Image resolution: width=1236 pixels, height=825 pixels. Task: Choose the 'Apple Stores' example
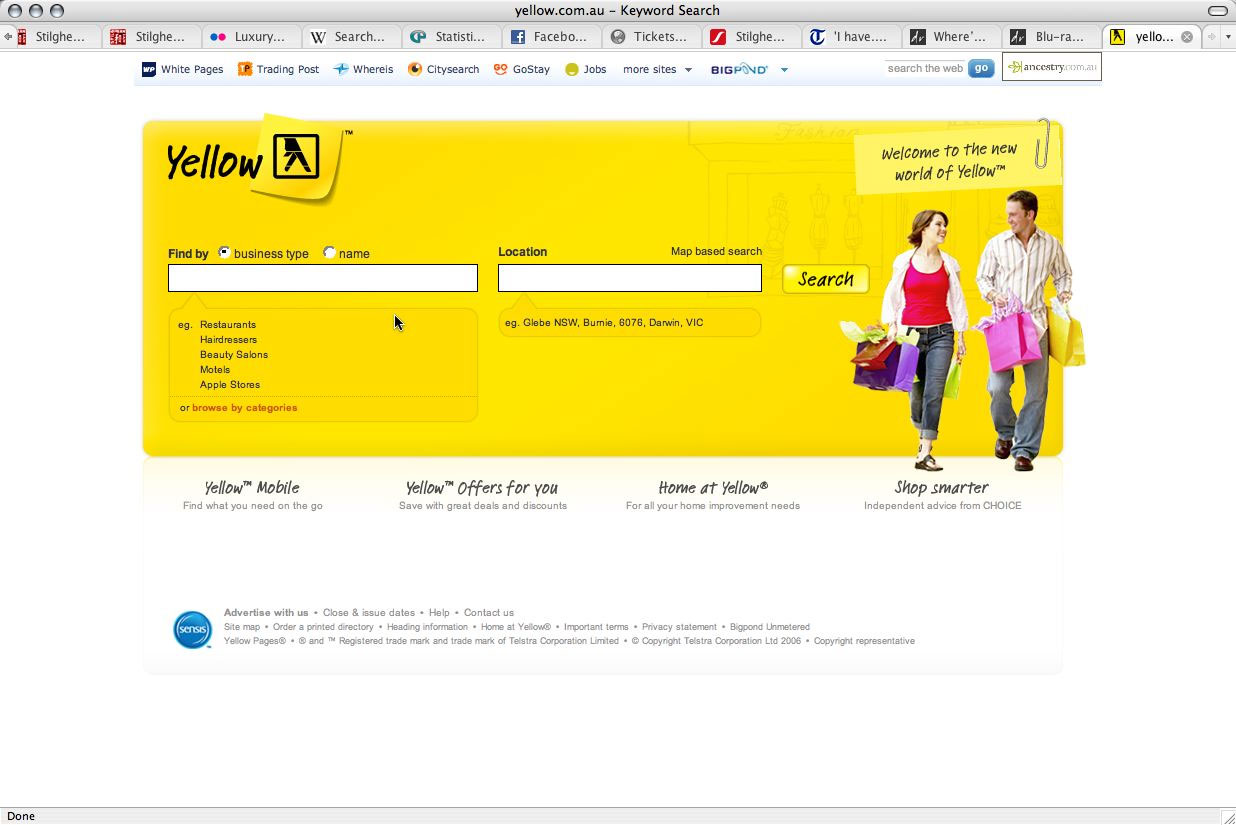tap(230, 385)
